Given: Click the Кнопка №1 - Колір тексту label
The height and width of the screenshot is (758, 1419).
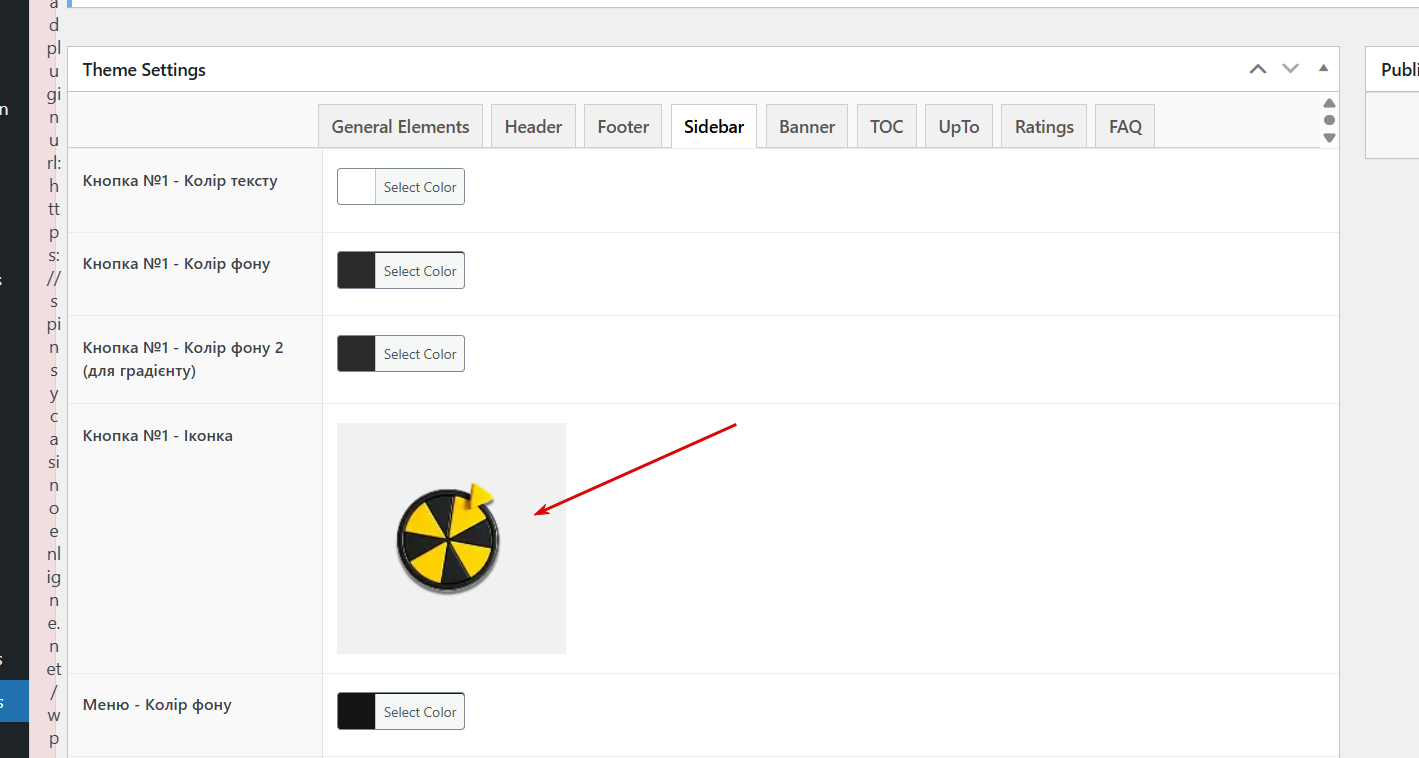Looking at the screenshot, I should (180, 181).
